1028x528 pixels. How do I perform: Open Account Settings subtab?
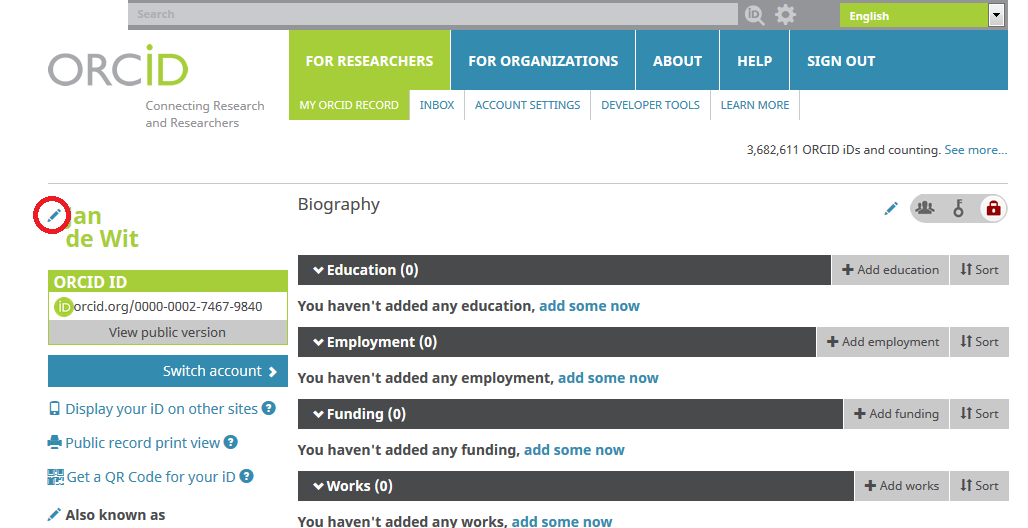pos(527,105)
